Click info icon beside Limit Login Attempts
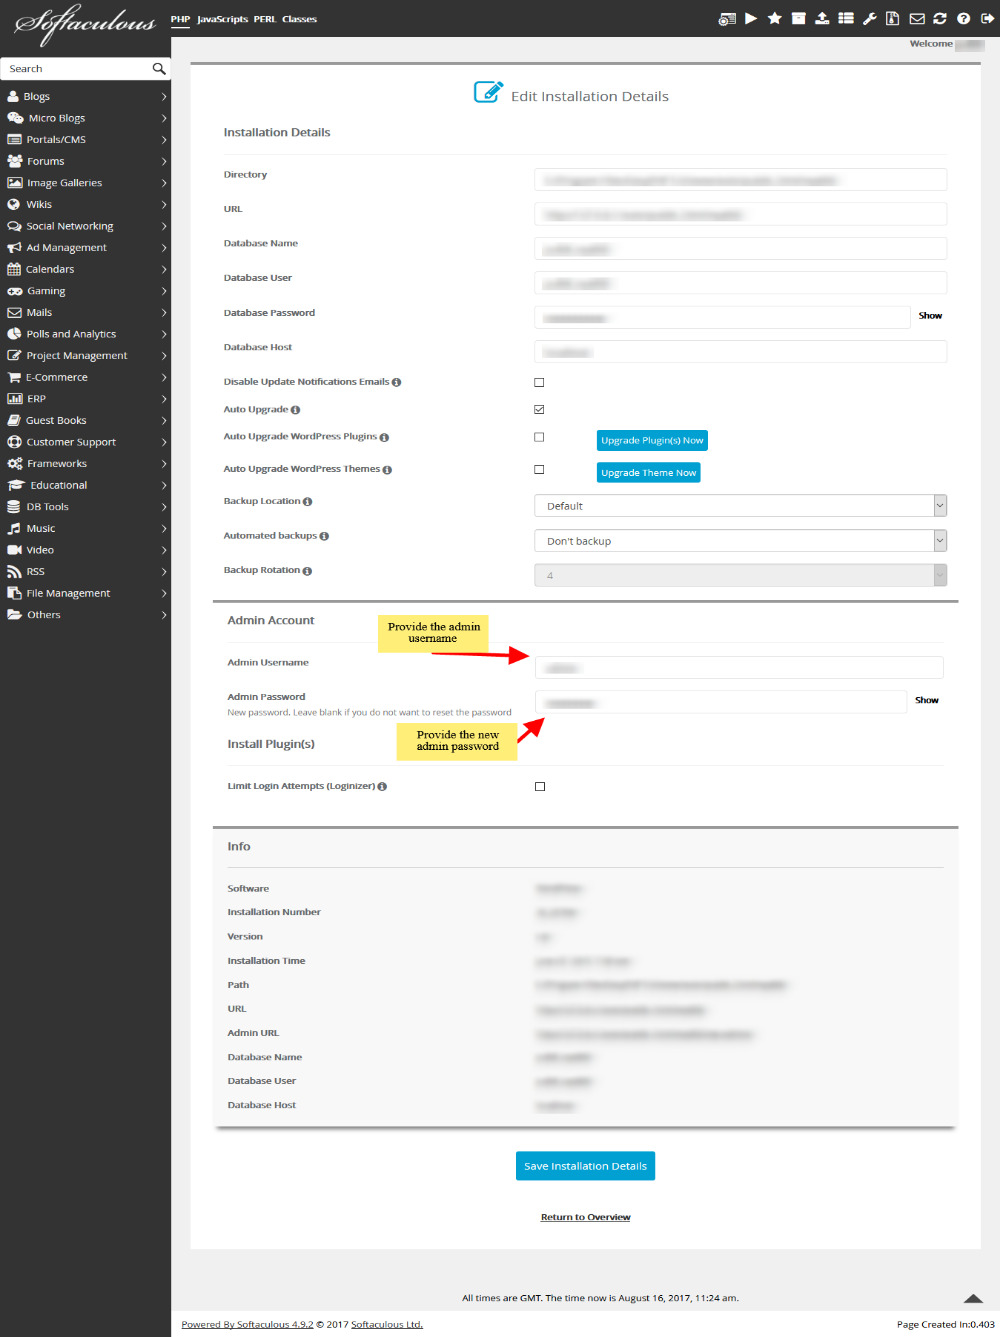Screen dimensions: 1000x1337 click(x=382, y=787)
